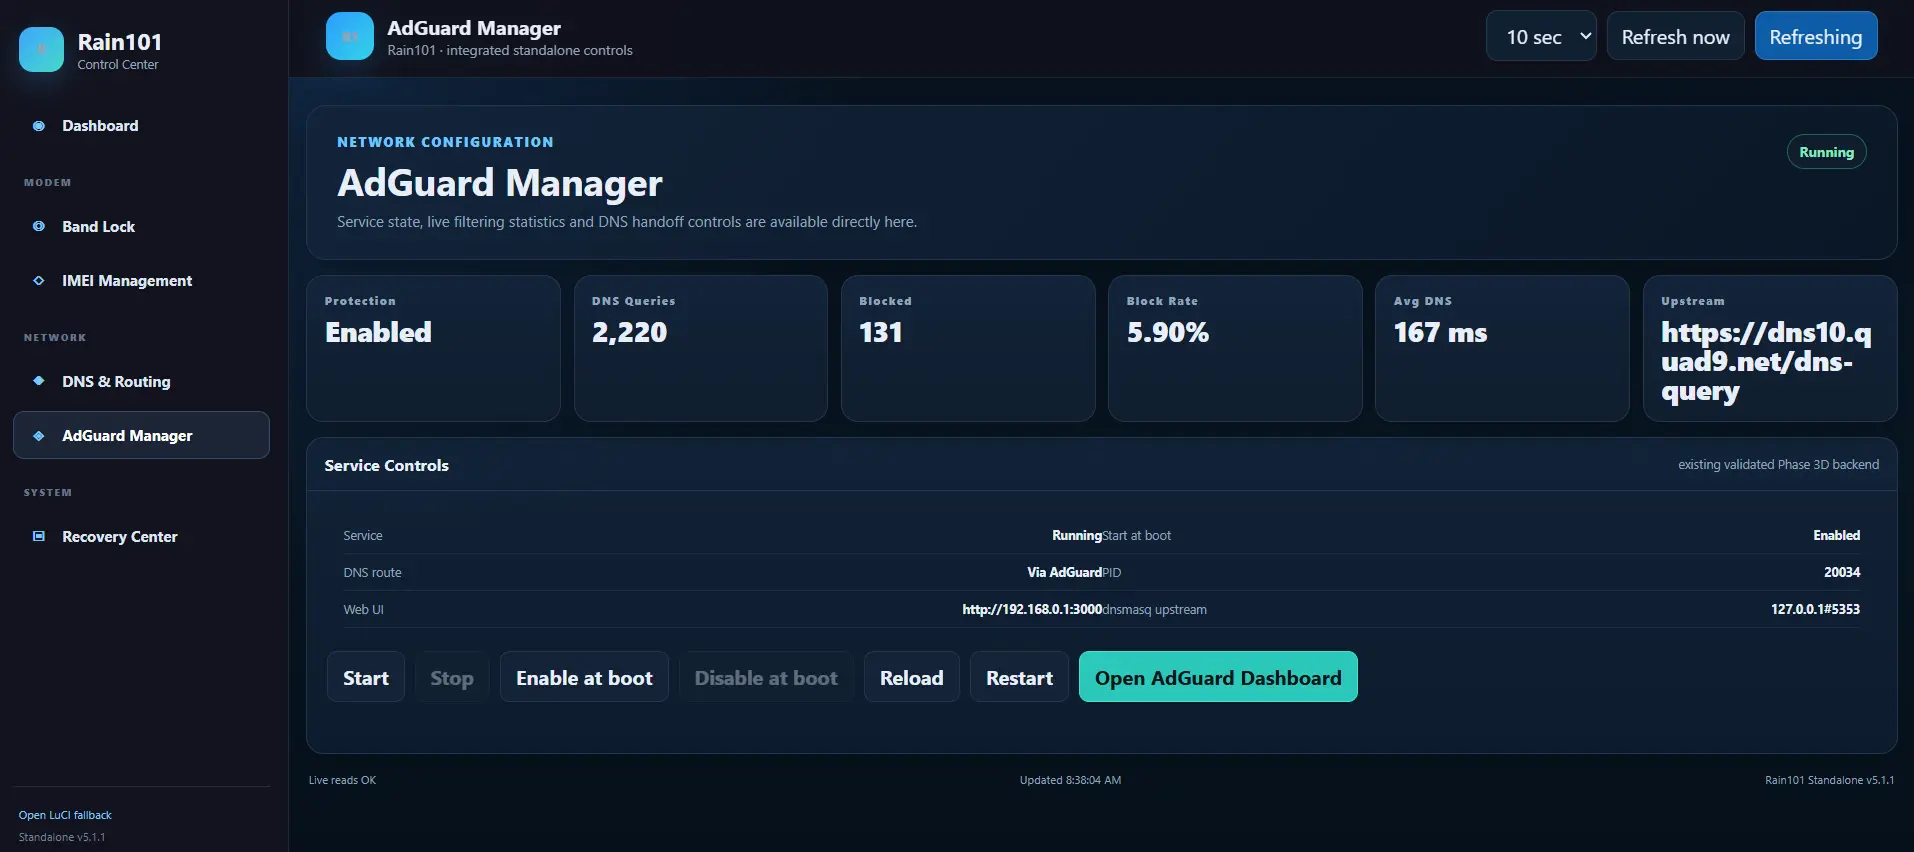Viewport: 1914px width, 852px height.
Task: Navigate to DNS & Routing
Action: [x=141, y=381]
